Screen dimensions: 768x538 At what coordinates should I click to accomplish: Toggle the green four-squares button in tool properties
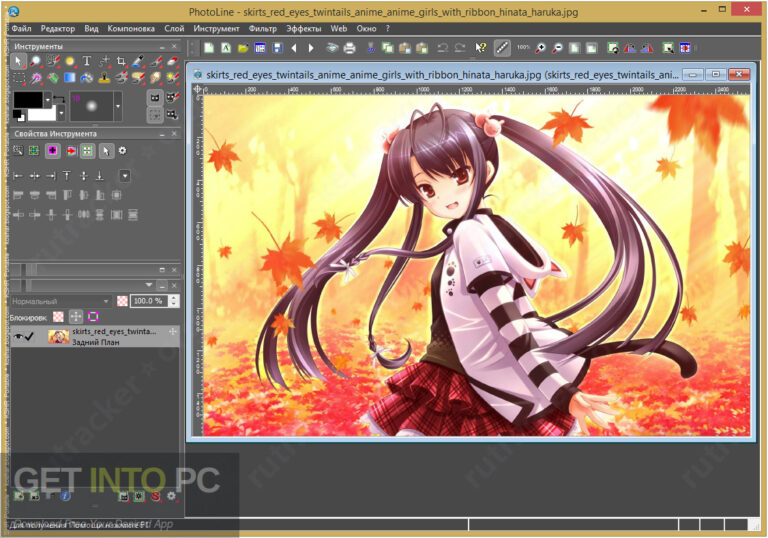coord(87,151)
